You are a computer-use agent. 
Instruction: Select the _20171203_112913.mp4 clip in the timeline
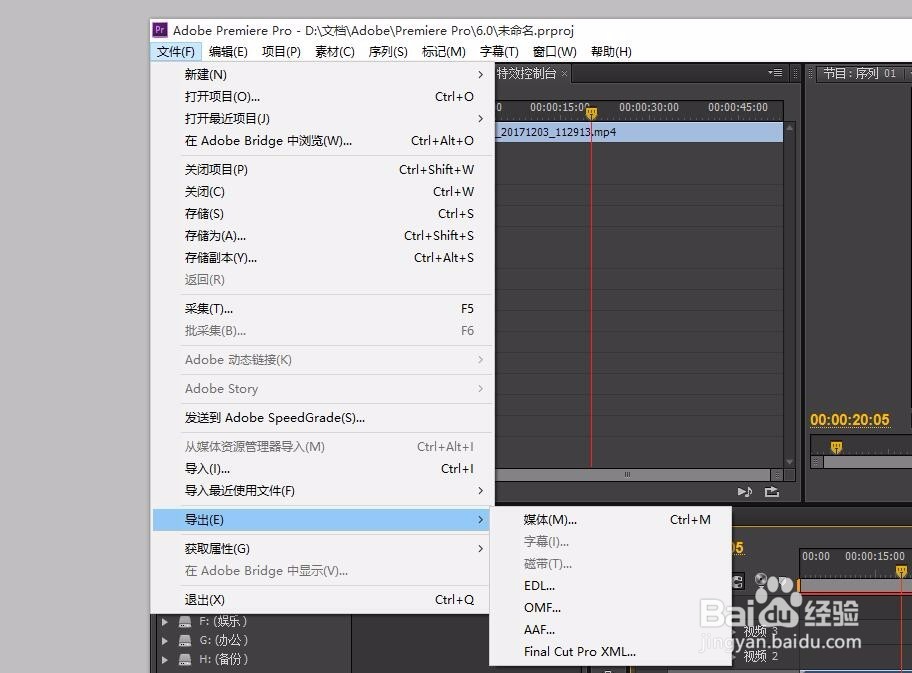(640, 131)
